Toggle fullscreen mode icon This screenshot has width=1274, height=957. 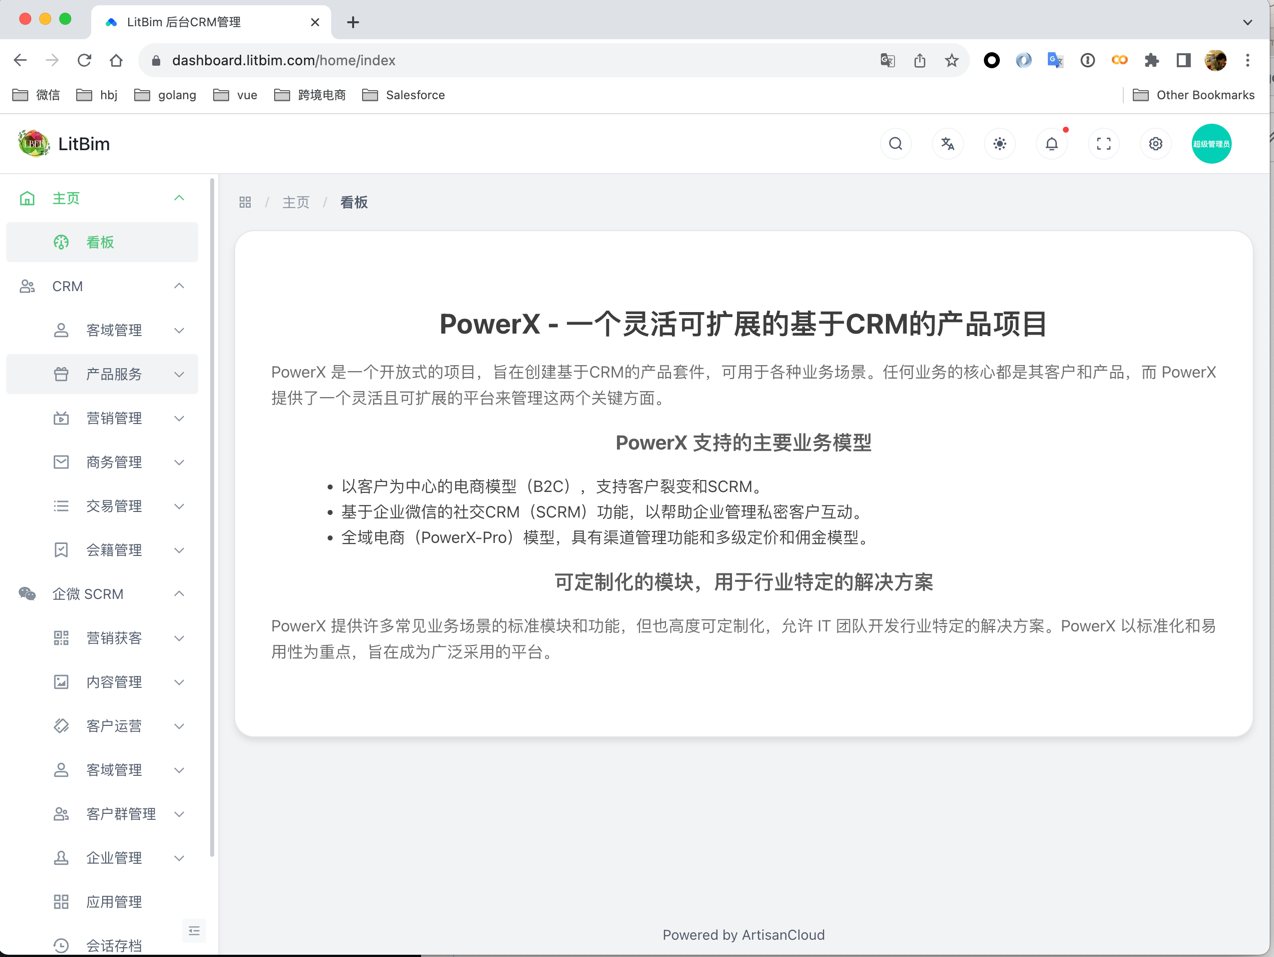pyautogui.click(x=1104, y=144)
